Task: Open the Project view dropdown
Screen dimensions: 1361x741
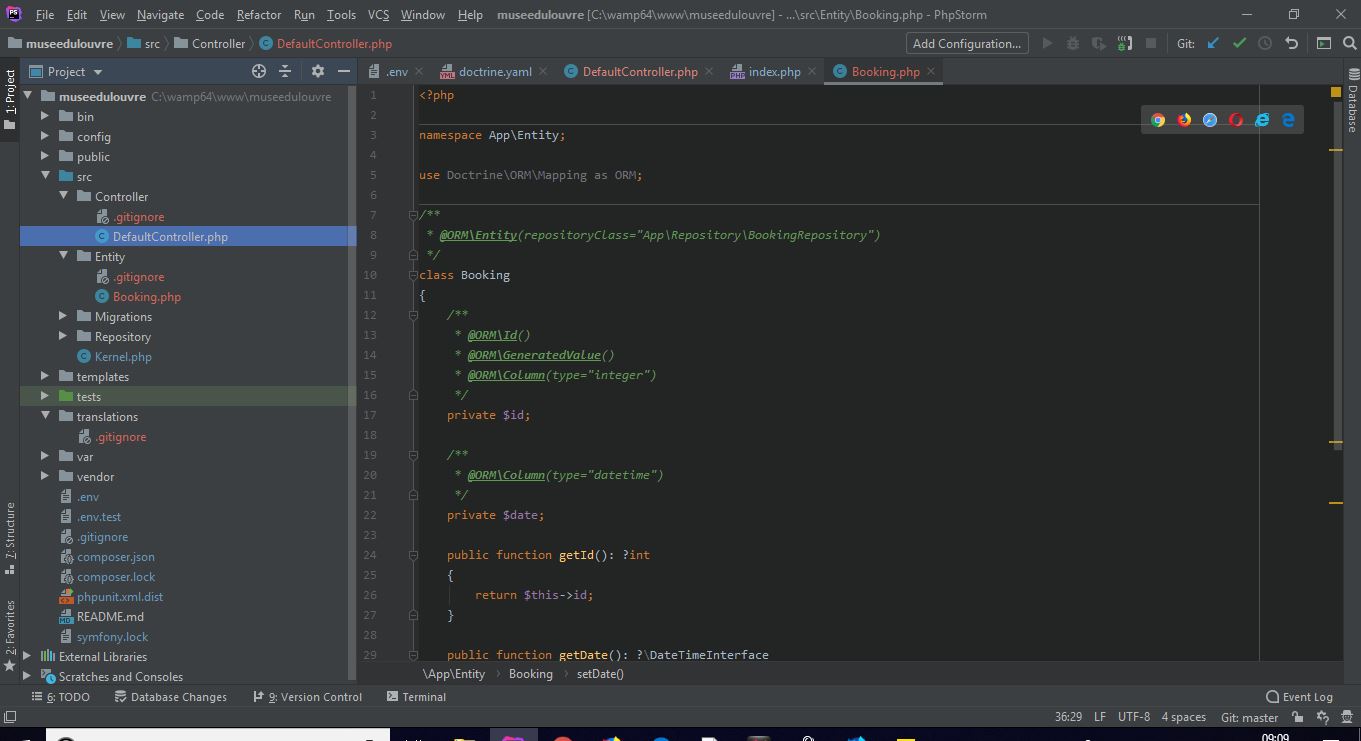Action: pos(67,71)
